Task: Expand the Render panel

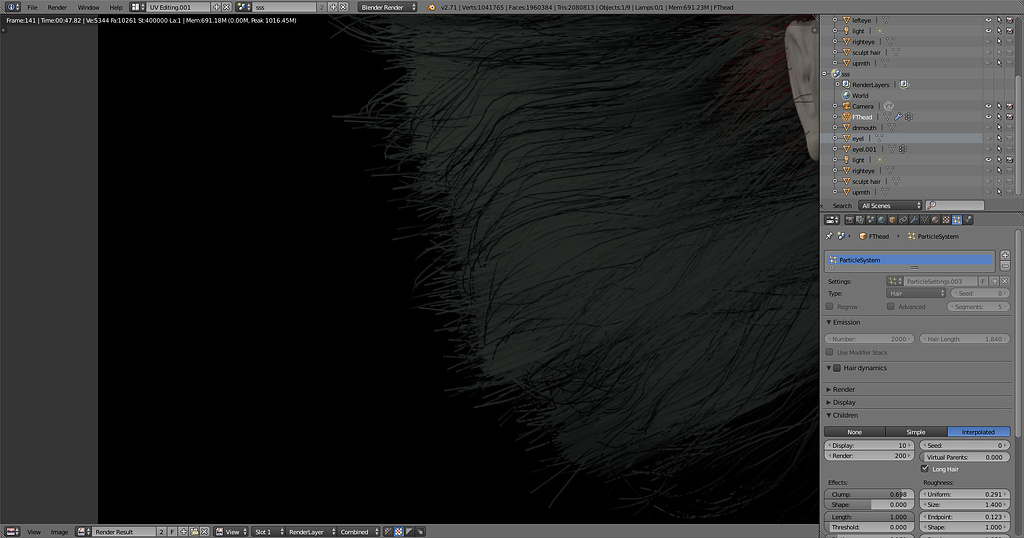Action: 844,389
